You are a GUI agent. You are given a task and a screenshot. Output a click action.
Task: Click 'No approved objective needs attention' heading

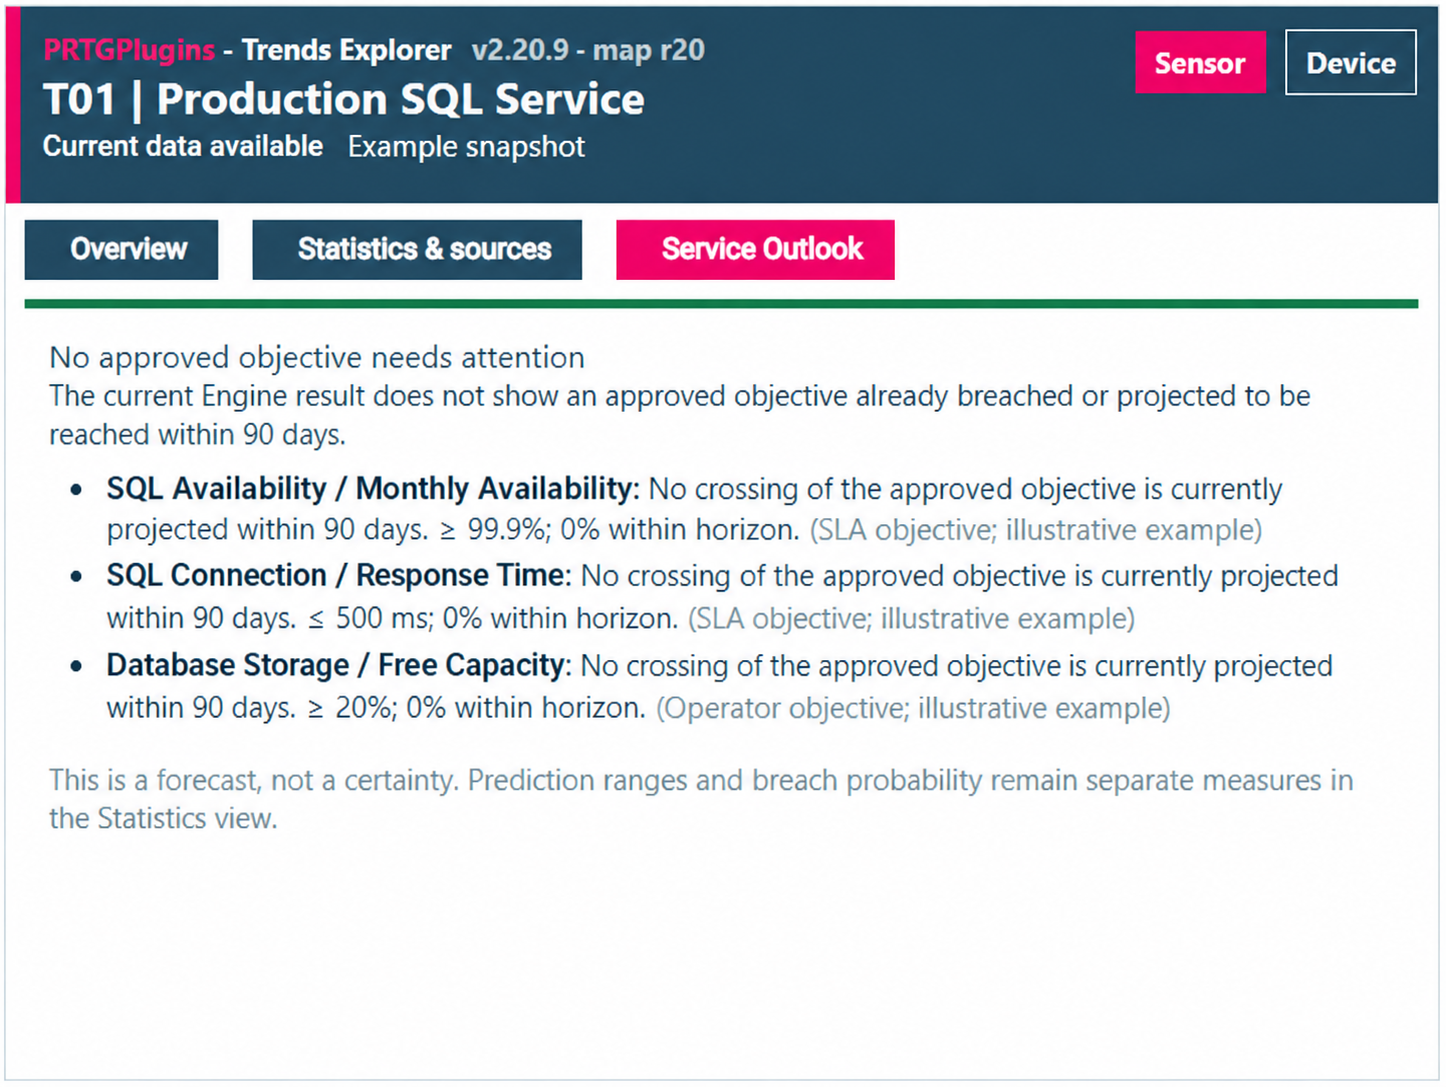tap(317, 357)
